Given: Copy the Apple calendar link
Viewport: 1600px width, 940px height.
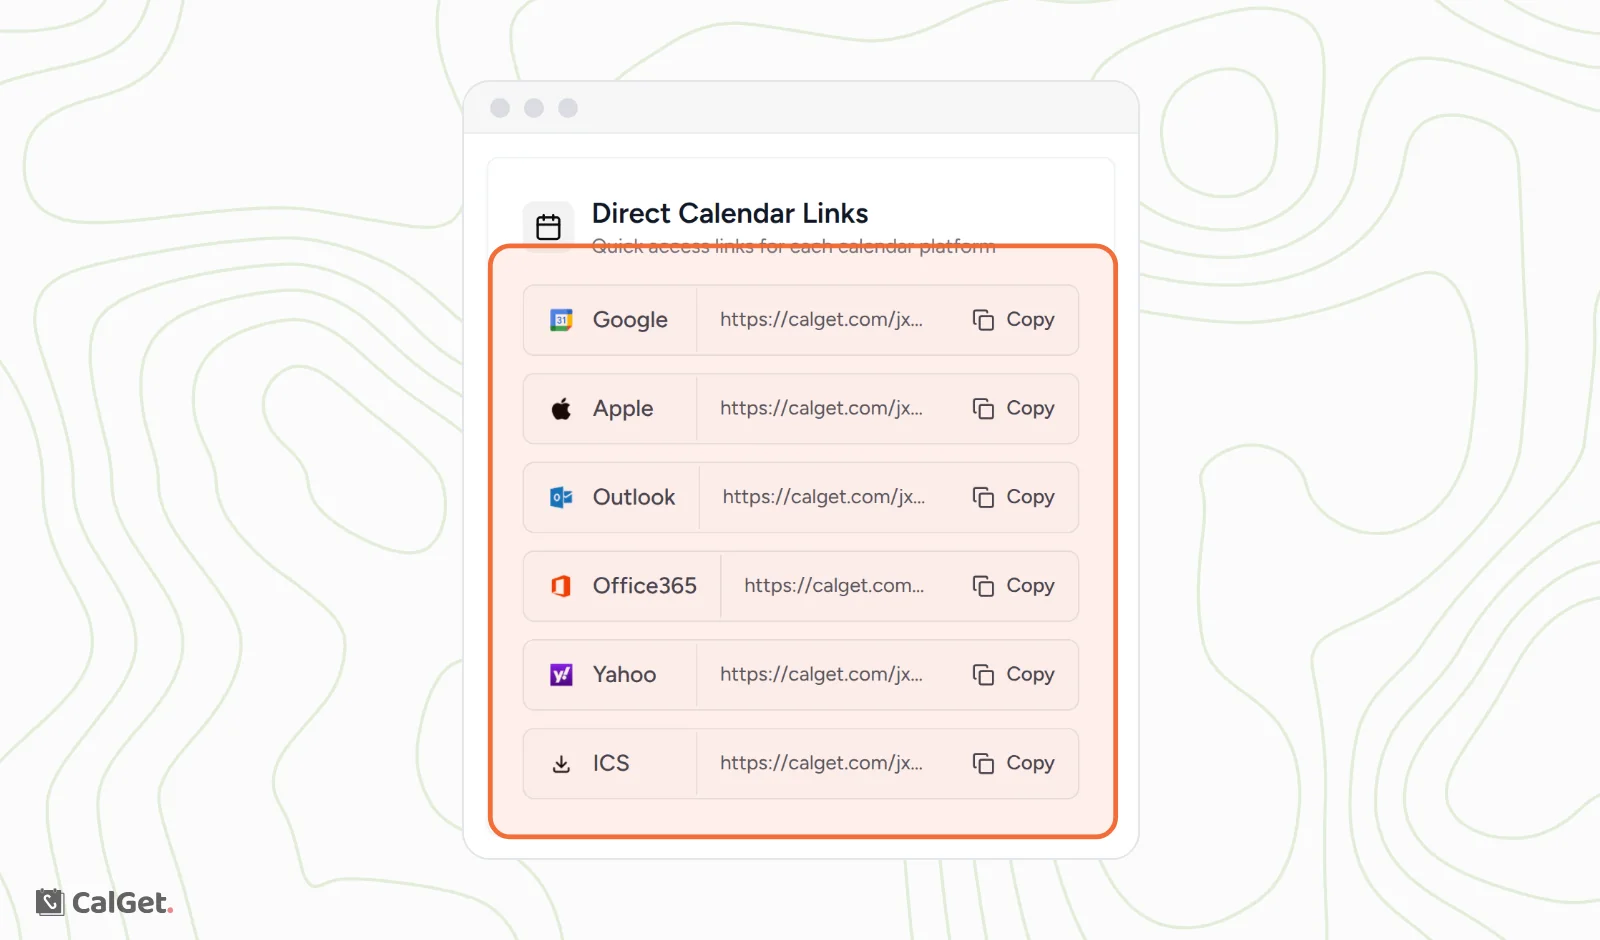Looking at the screenshot, I should [x=1013, y=409].
